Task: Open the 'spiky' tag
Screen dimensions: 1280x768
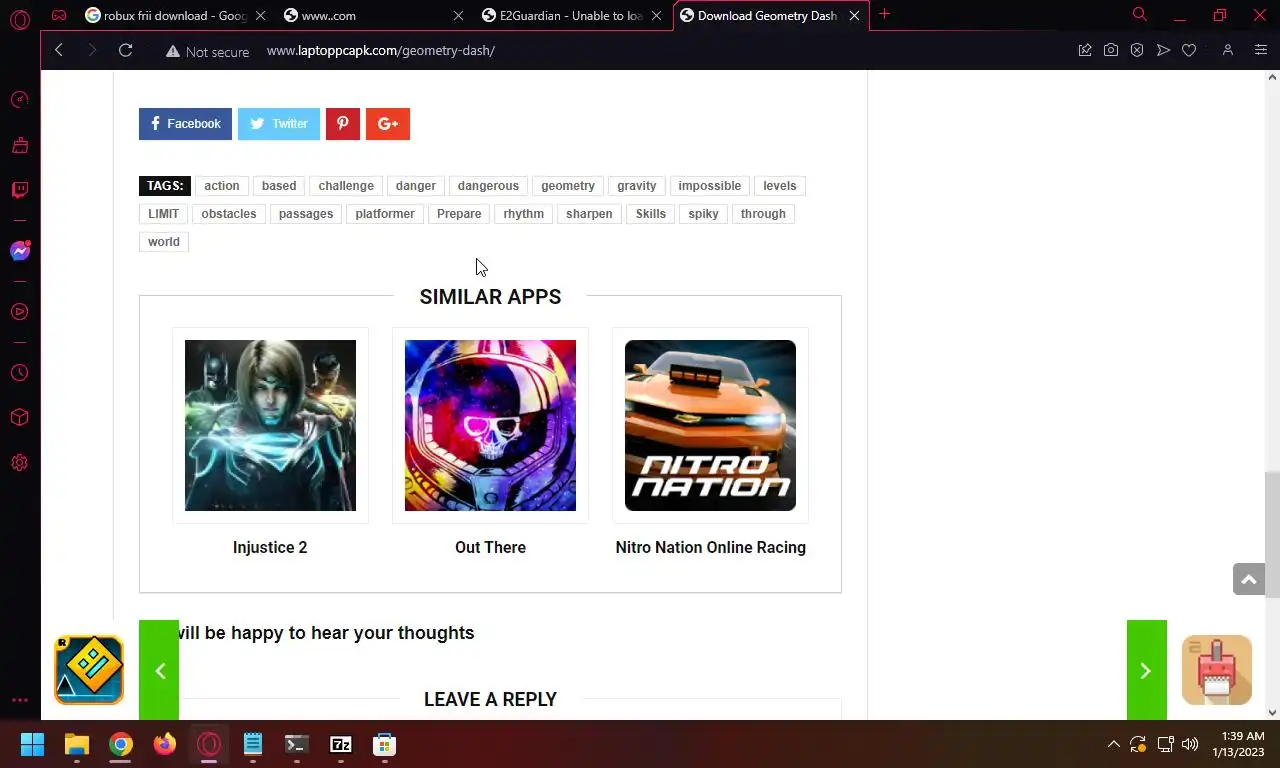Action: pyautogui.click(x=703, y=214)
